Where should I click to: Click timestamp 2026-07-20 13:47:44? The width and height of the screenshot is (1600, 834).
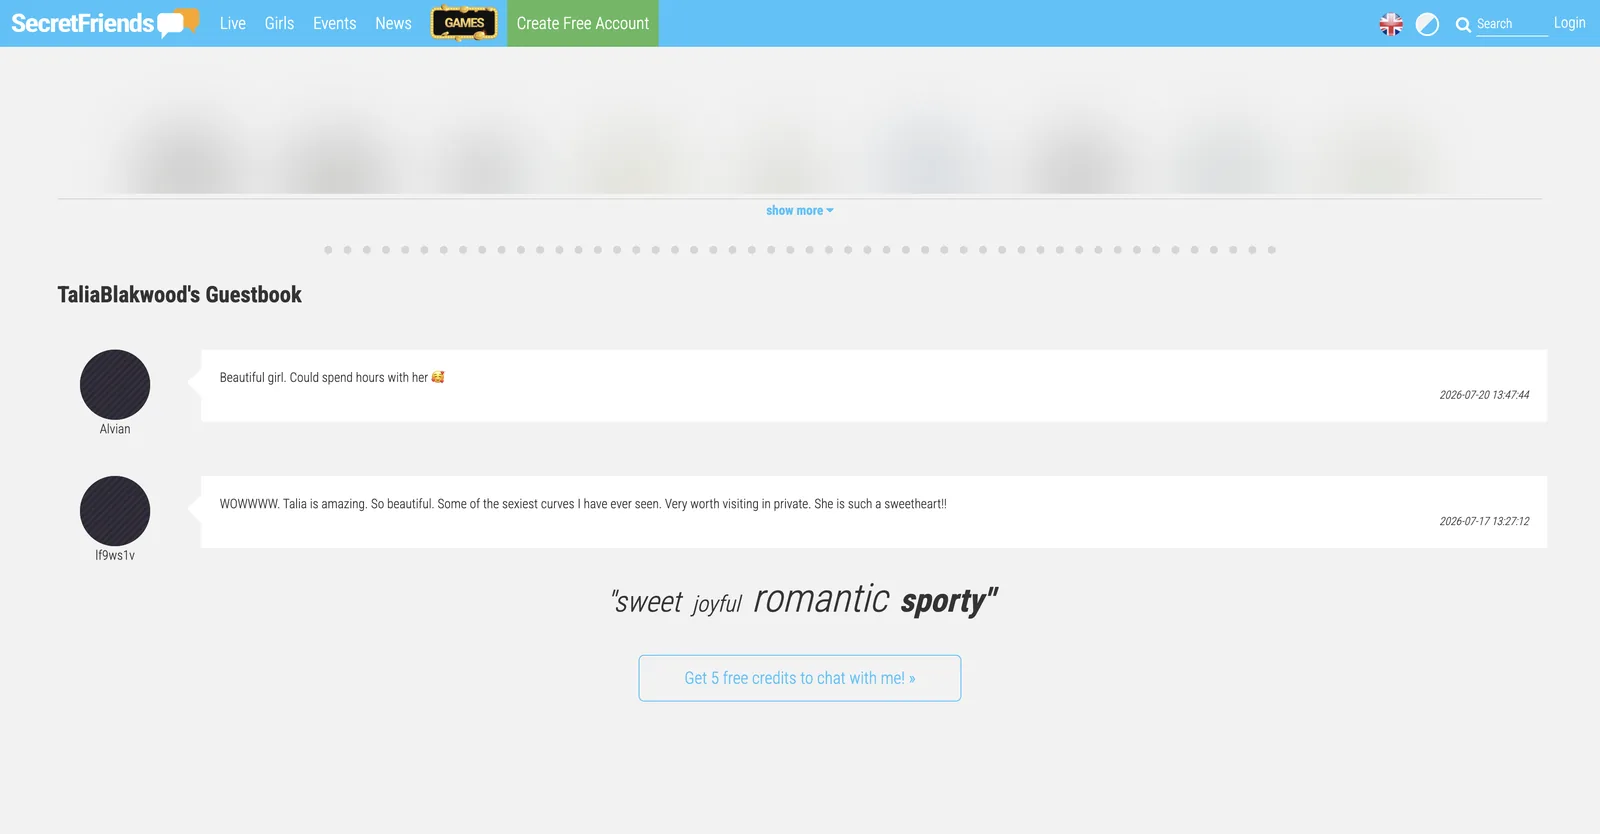(1484, 395)
